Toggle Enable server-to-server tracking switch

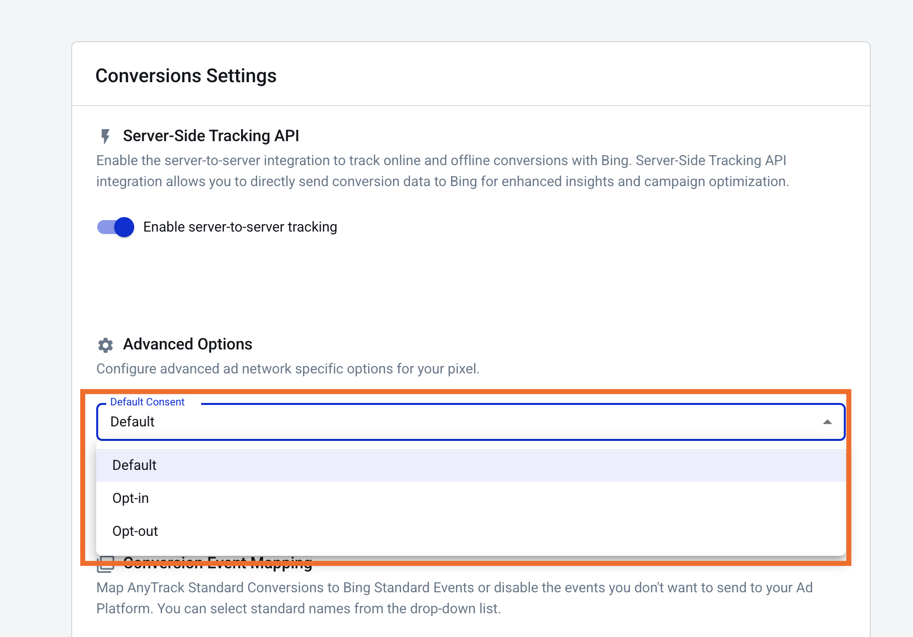[x=115, y=227]
